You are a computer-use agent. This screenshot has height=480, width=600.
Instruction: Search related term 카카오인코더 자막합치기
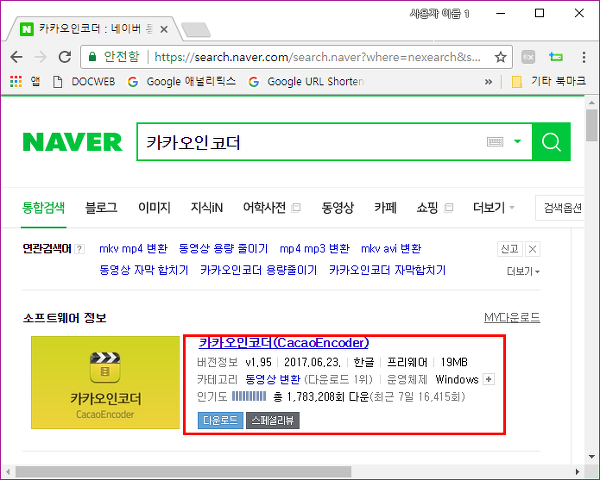point(388,270)
